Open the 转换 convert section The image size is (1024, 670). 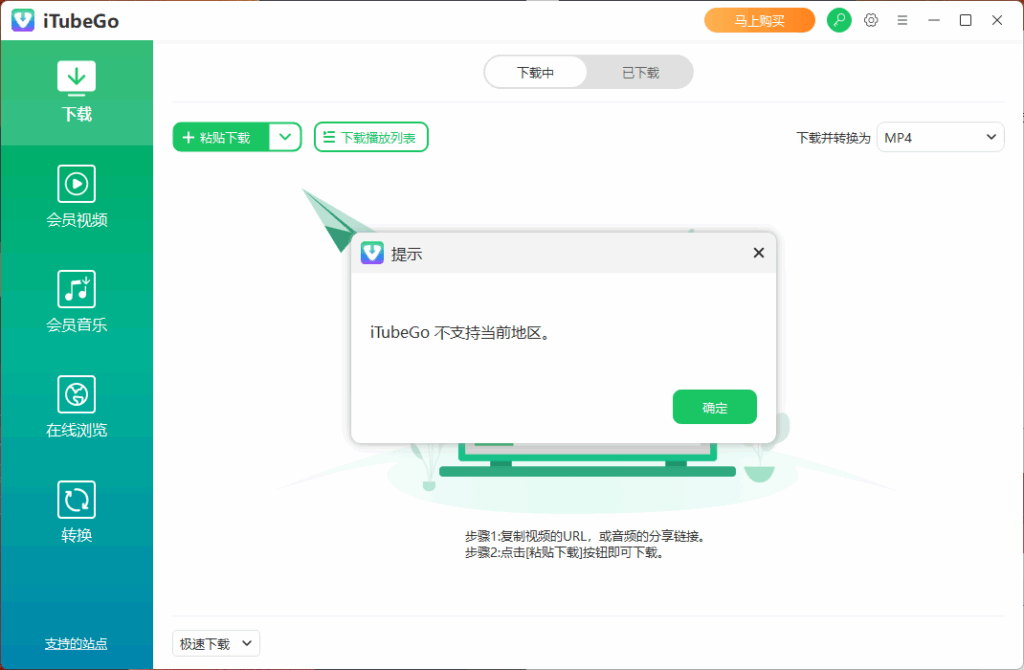click(x=76, y=512)
